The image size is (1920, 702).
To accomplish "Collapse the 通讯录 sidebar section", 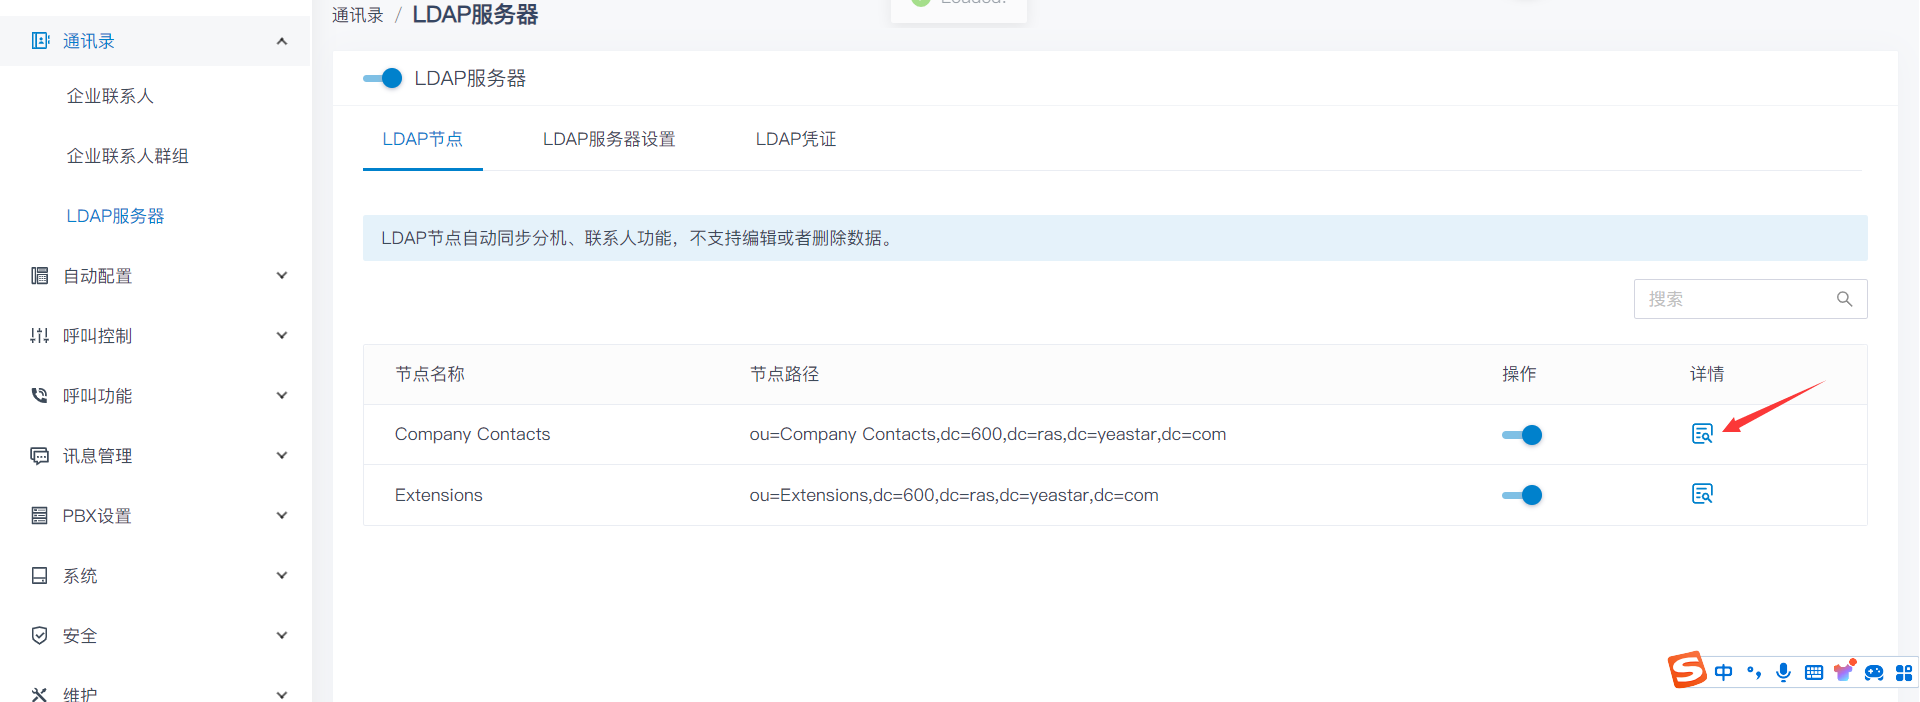I will click(282, 41).
